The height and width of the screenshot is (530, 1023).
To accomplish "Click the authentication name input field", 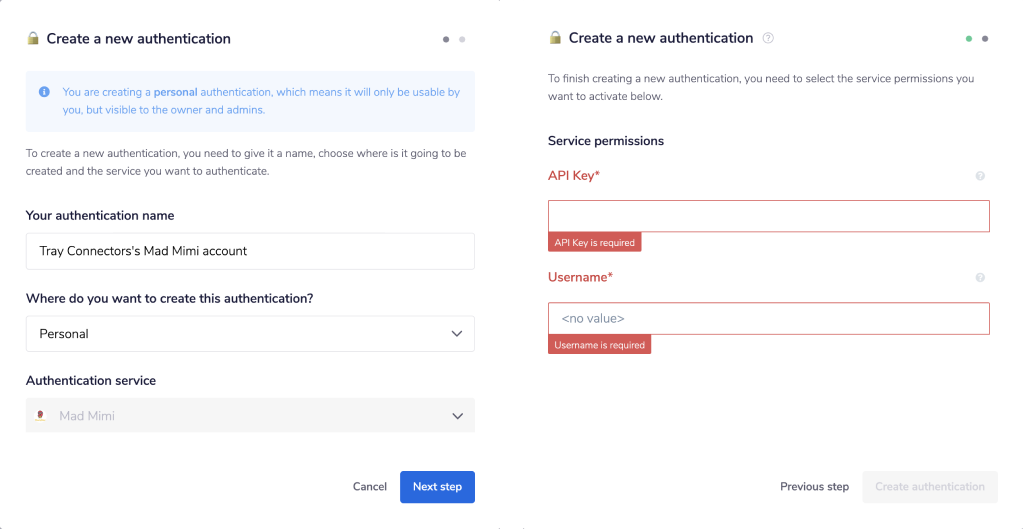I will (x=250, y=251).
